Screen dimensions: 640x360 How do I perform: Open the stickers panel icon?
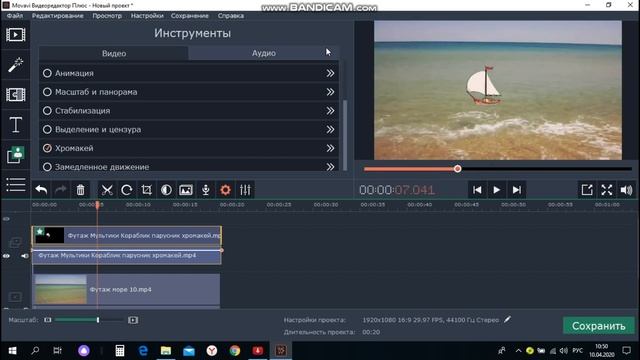pos(16,155)
